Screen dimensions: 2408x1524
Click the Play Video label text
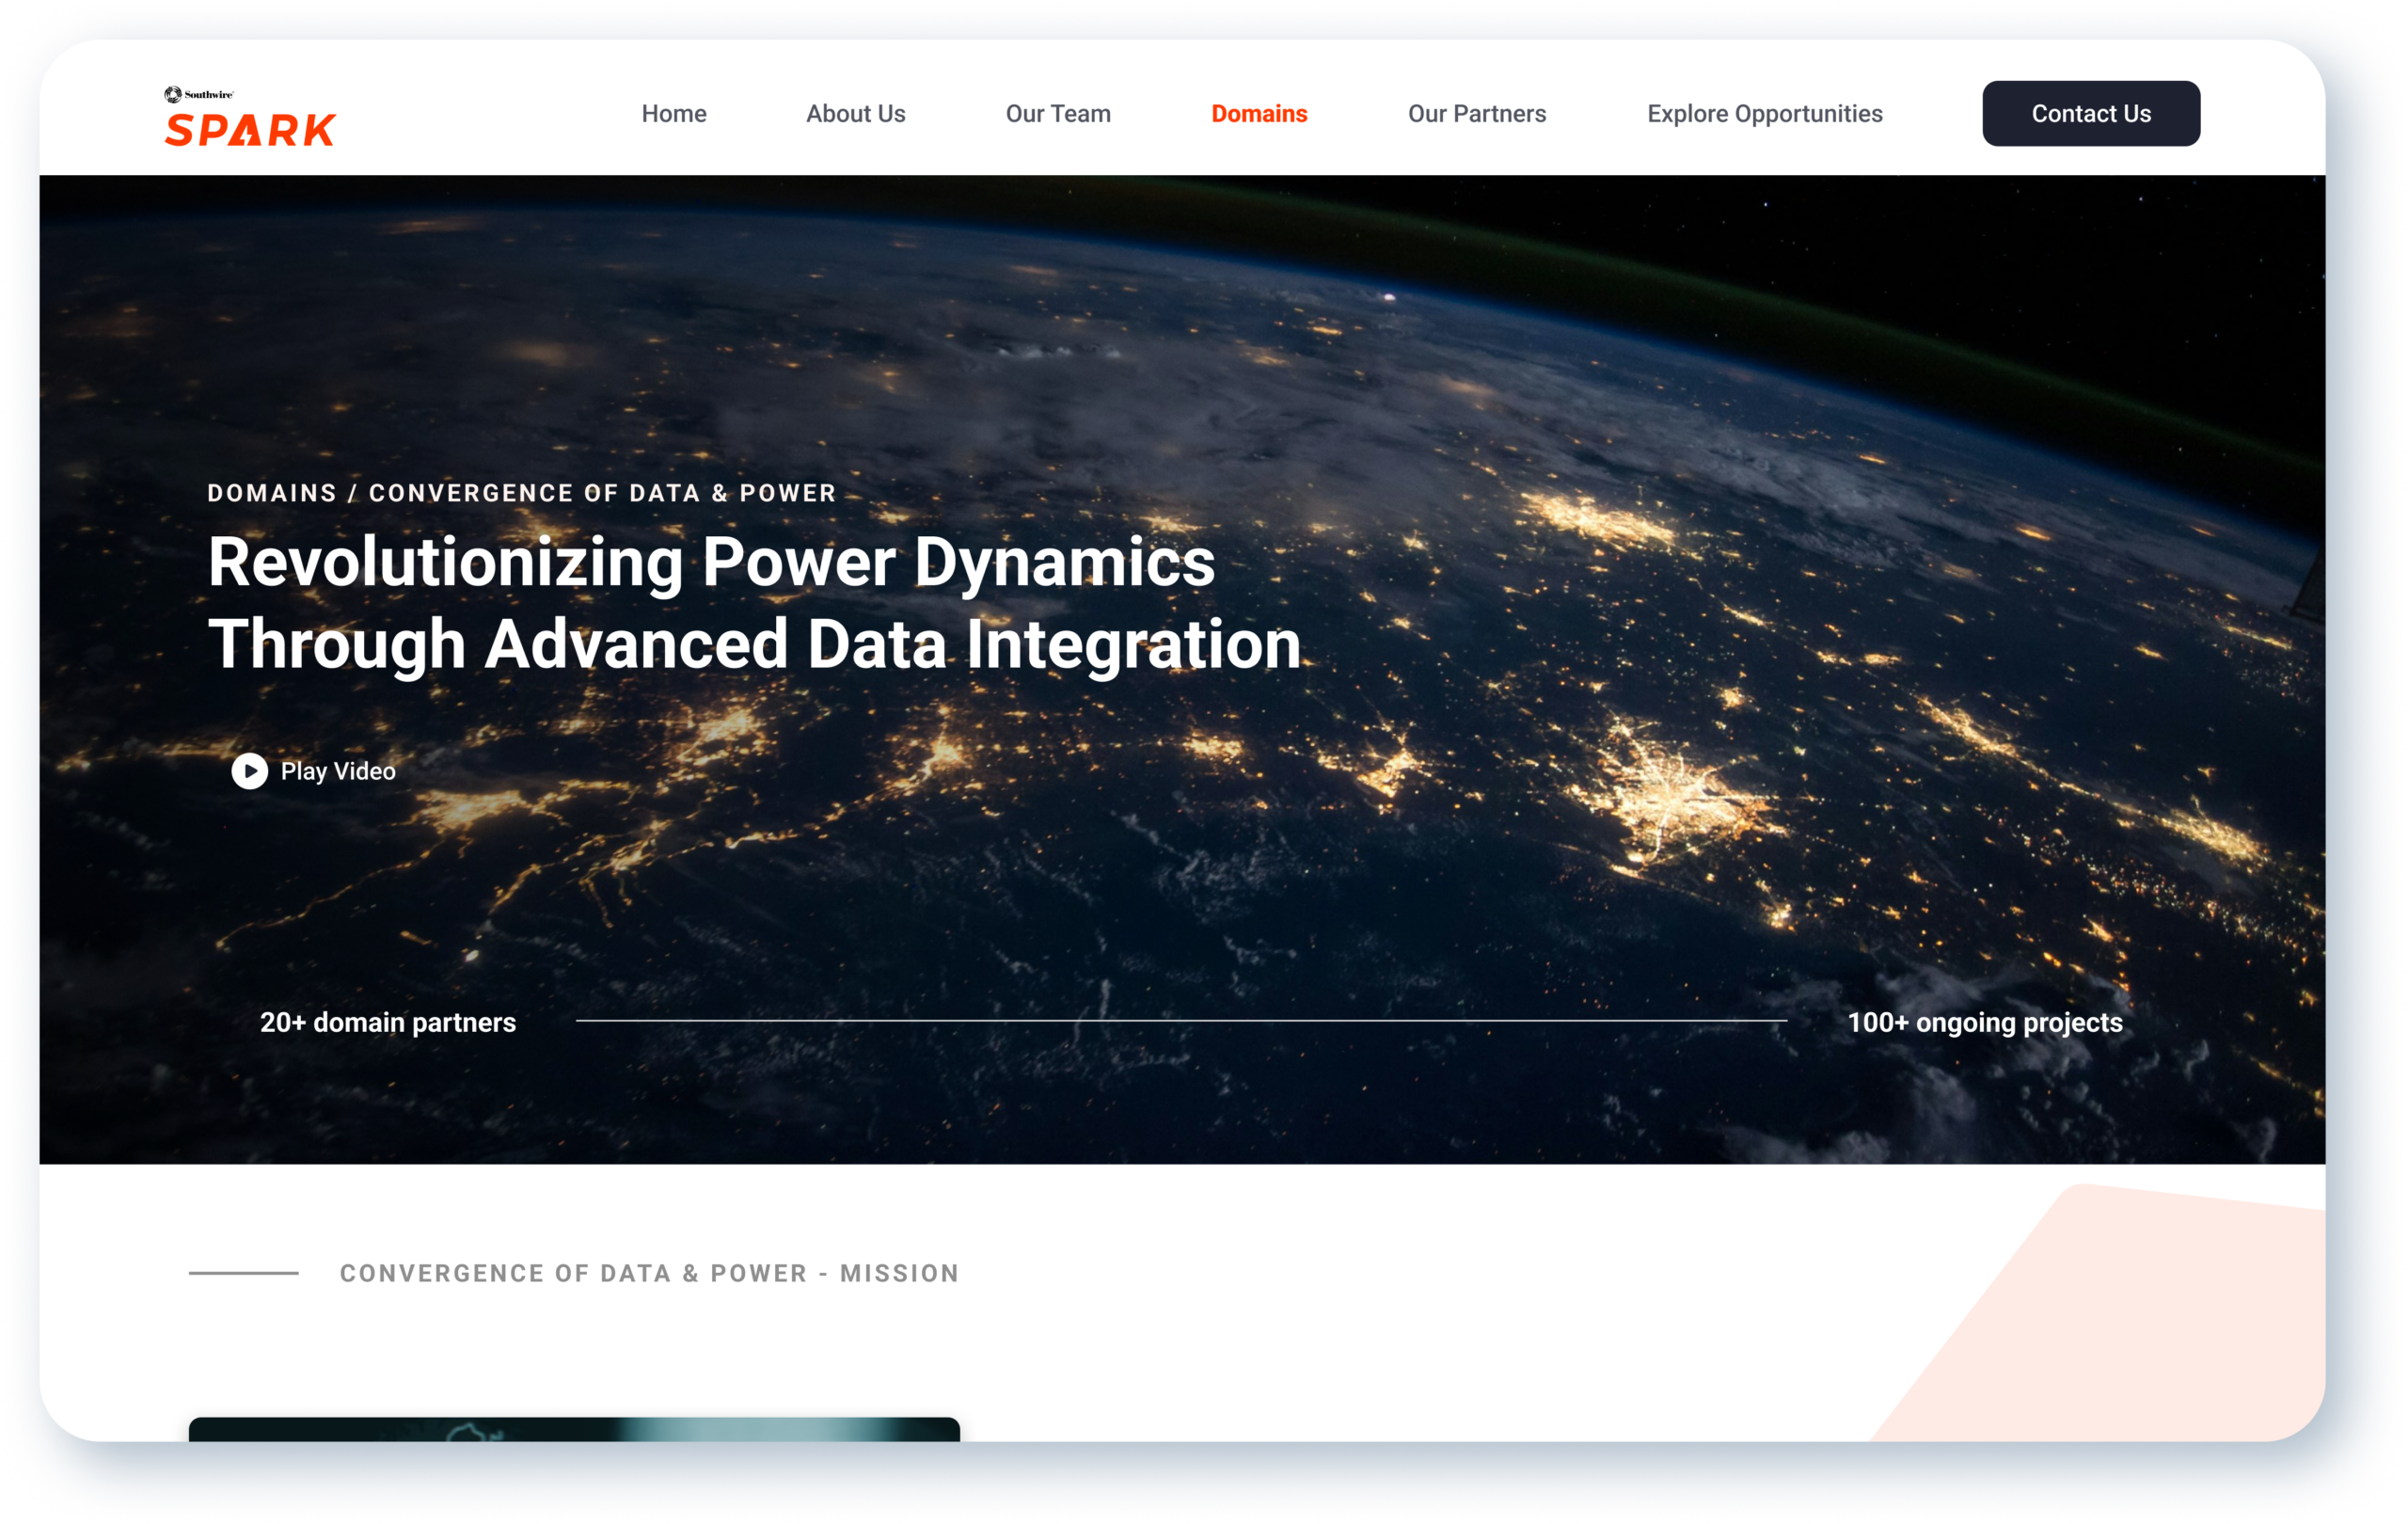point(337,771)
